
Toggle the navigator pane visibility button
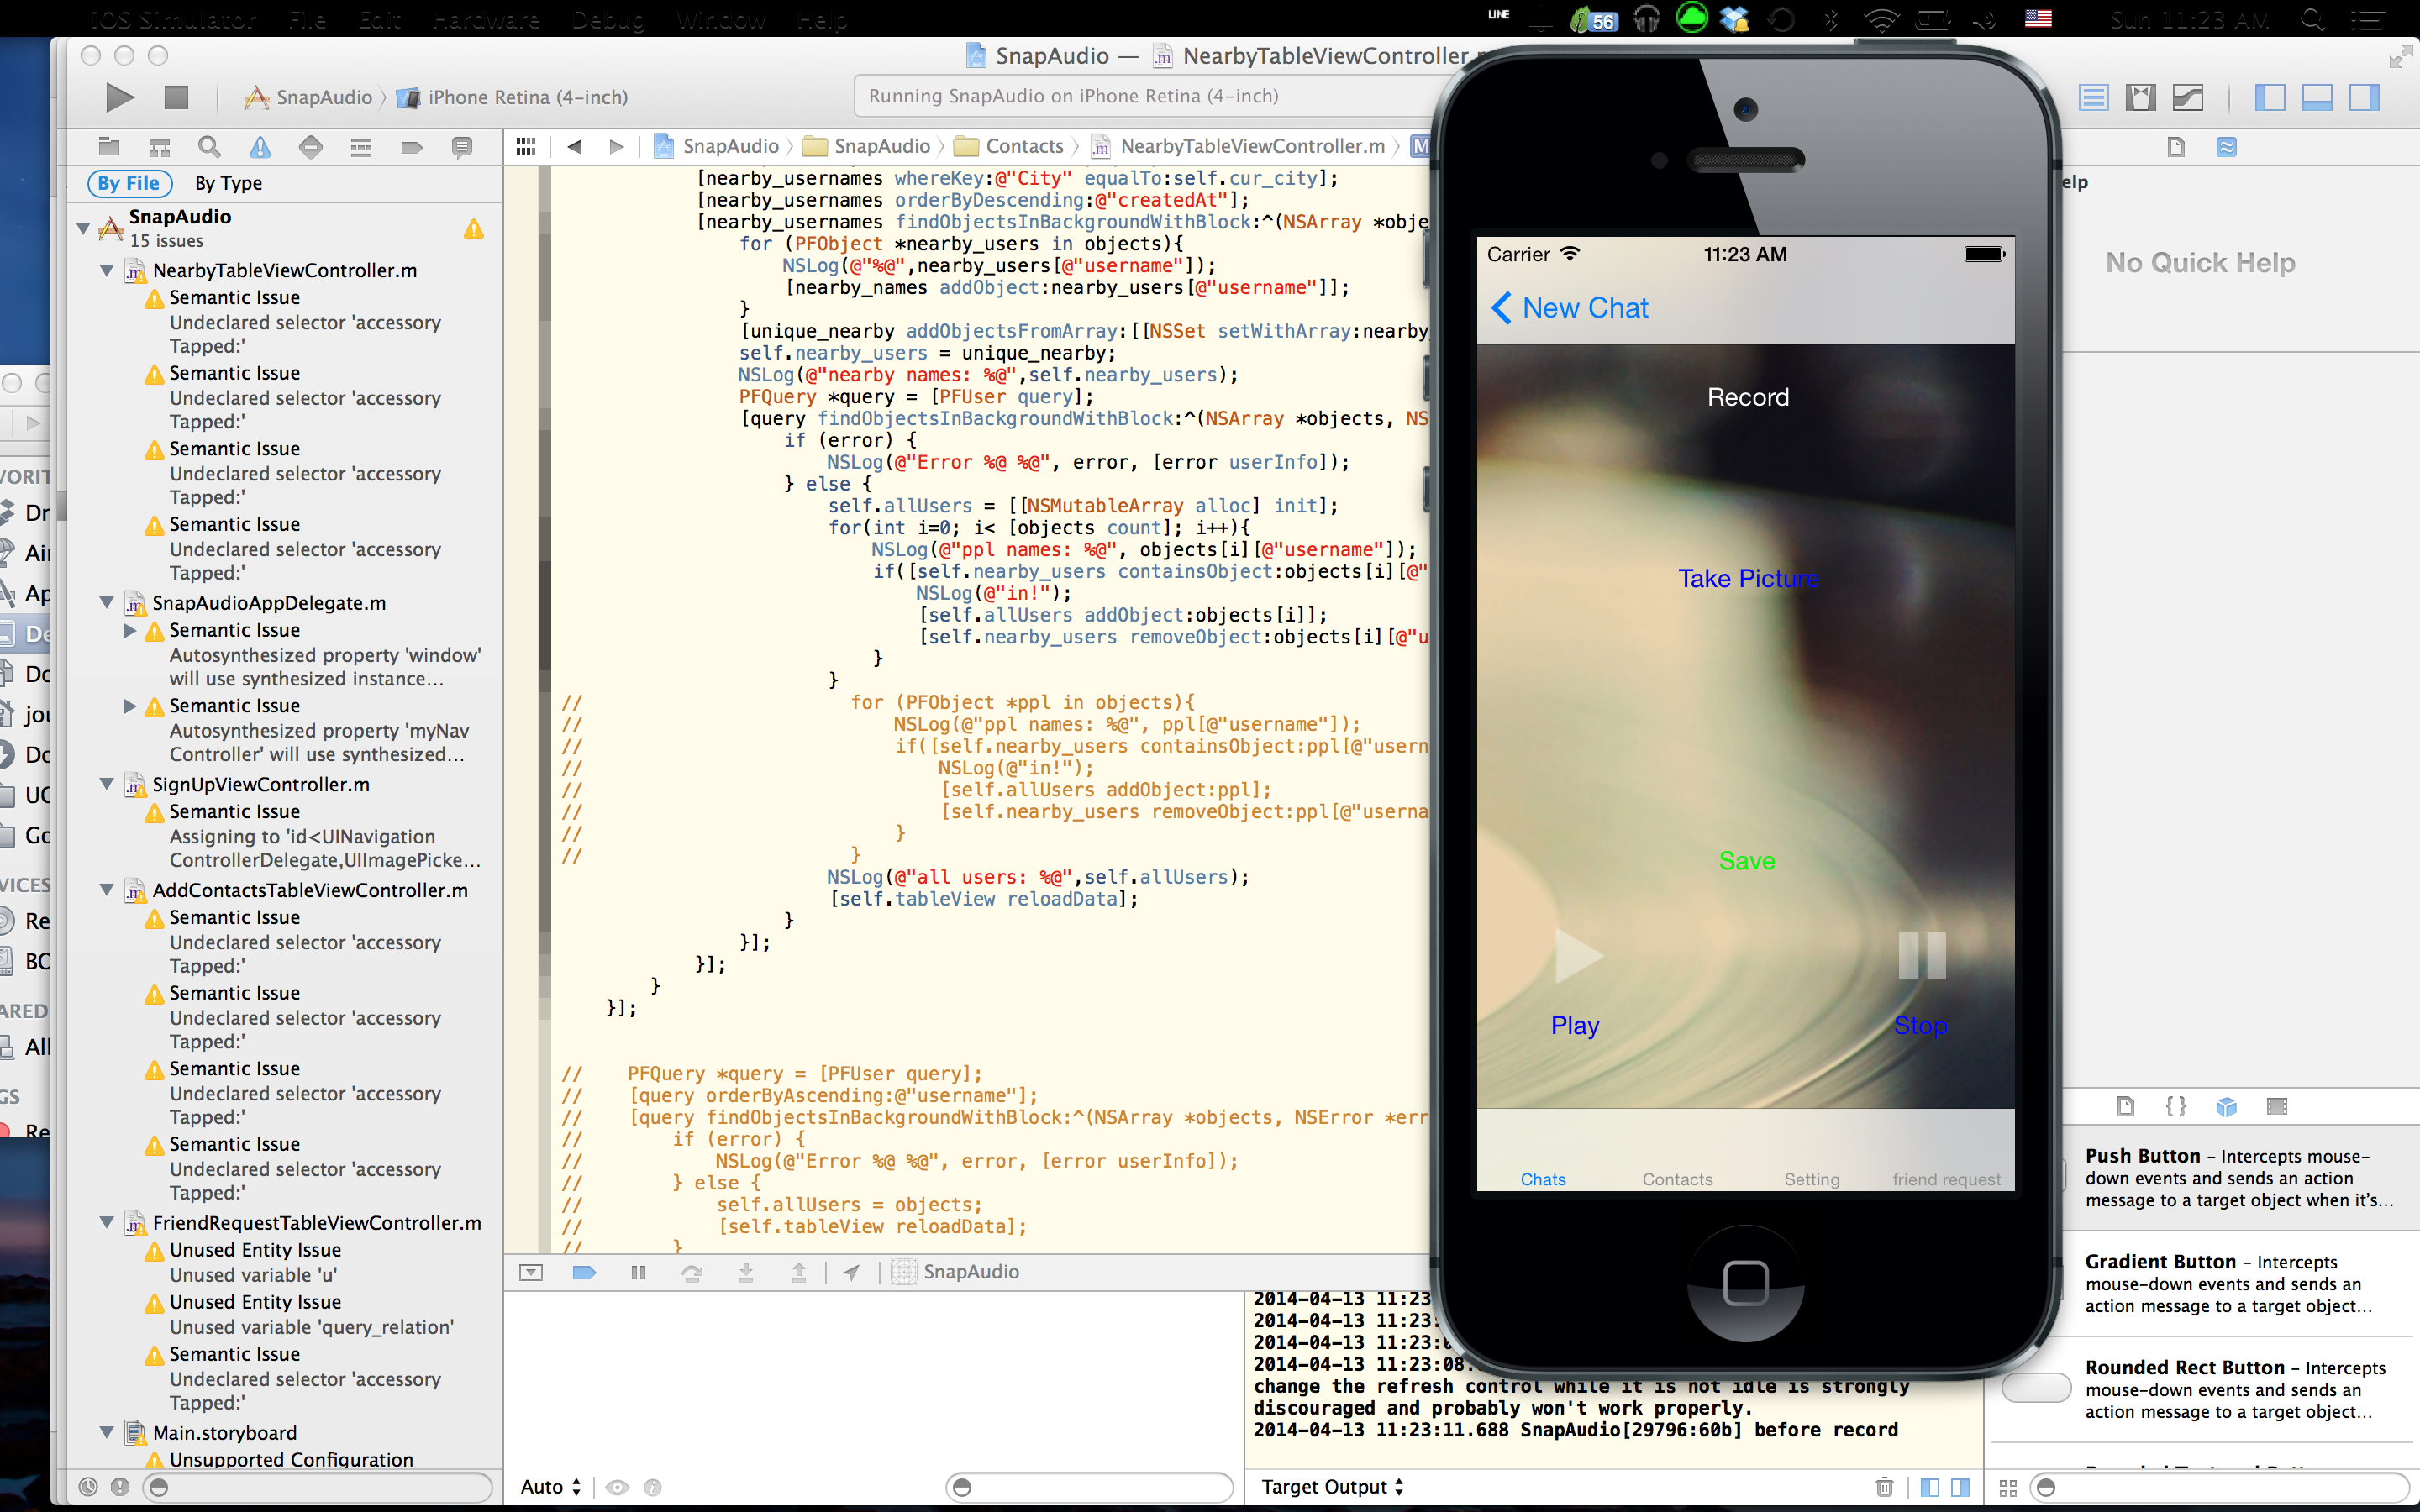(2269, 97)
